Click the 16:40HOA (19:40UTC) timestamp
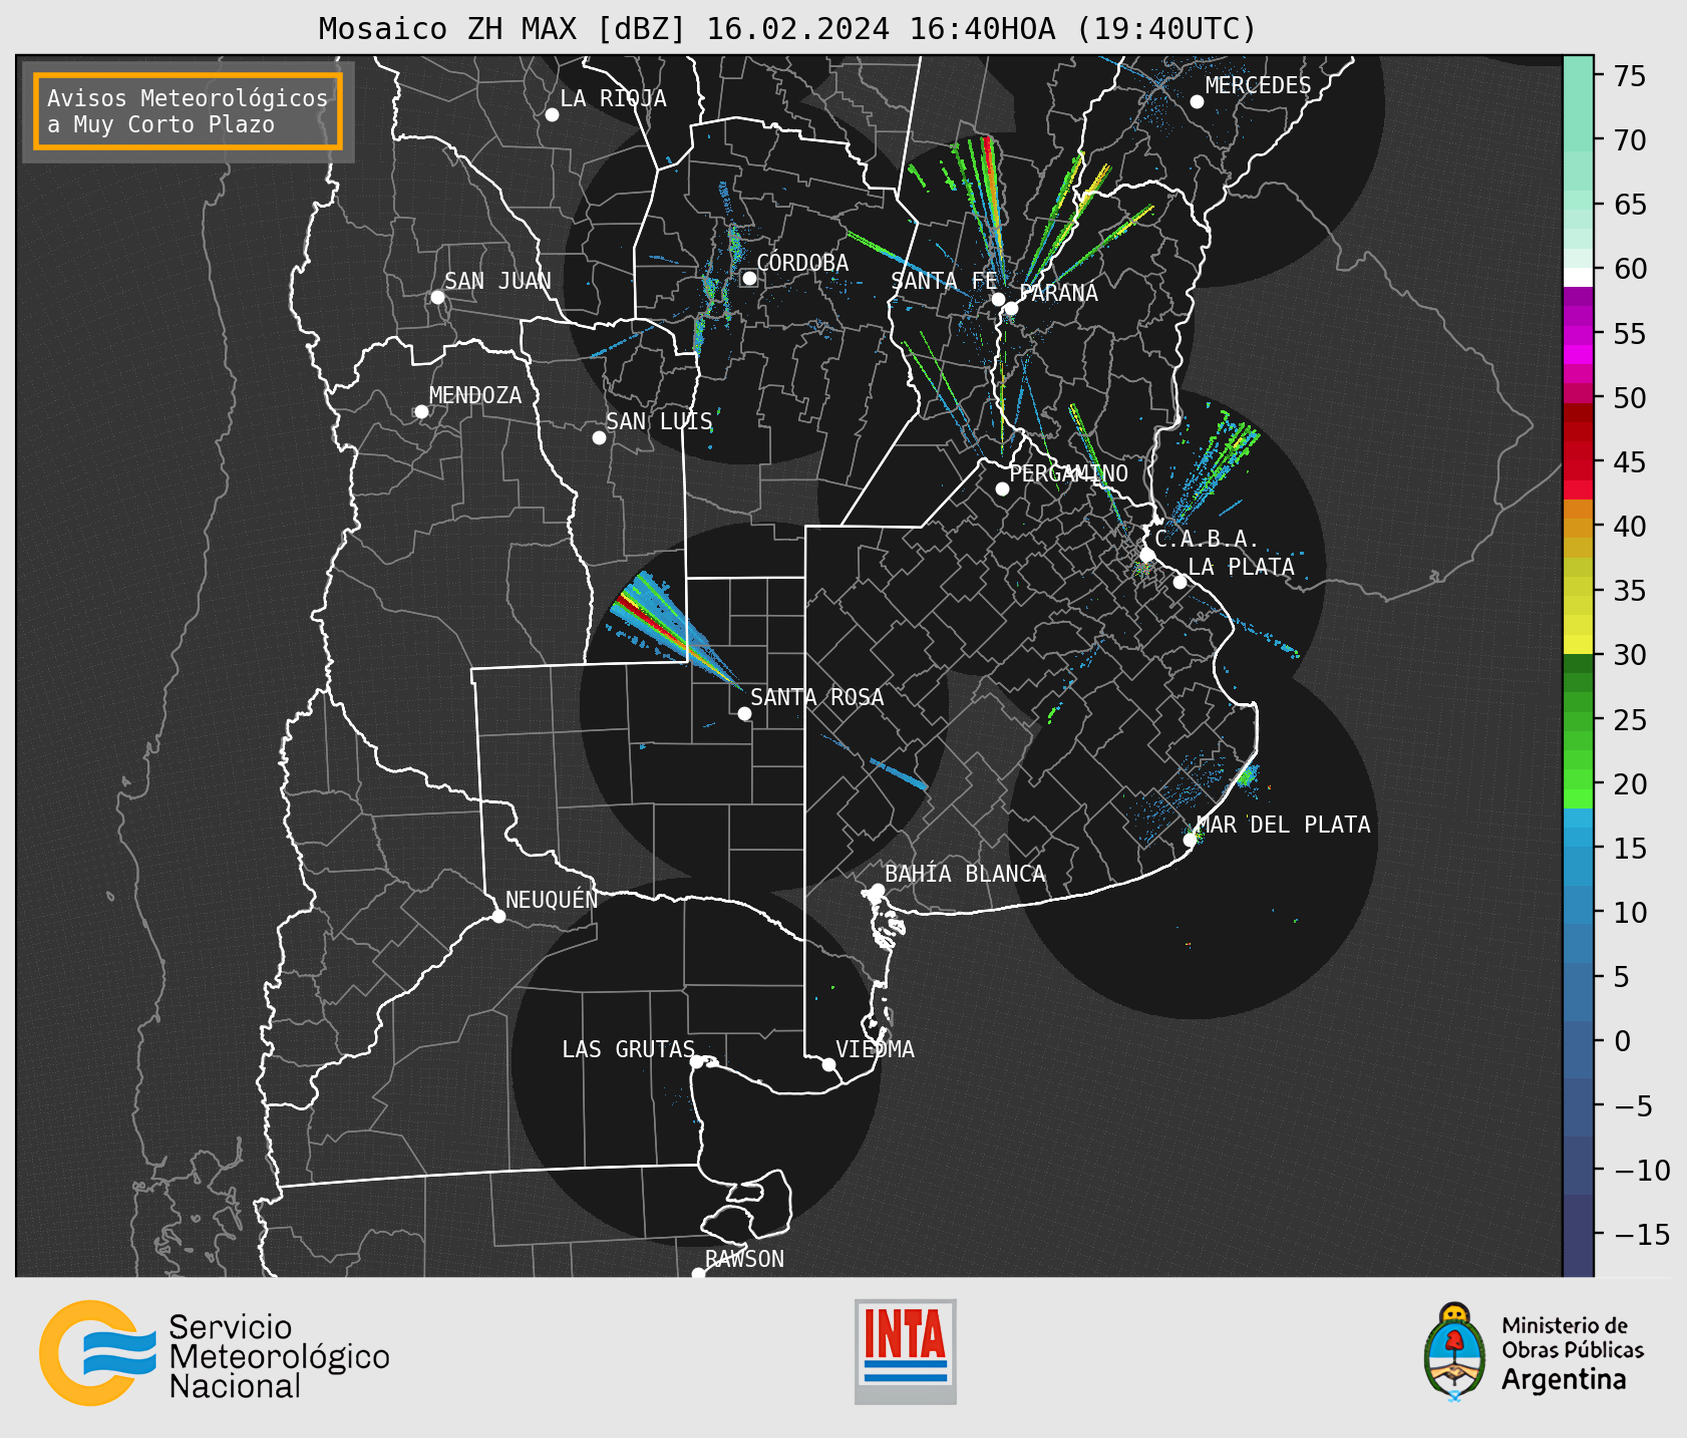1687x1438 pixels. tap(1082, 29)
